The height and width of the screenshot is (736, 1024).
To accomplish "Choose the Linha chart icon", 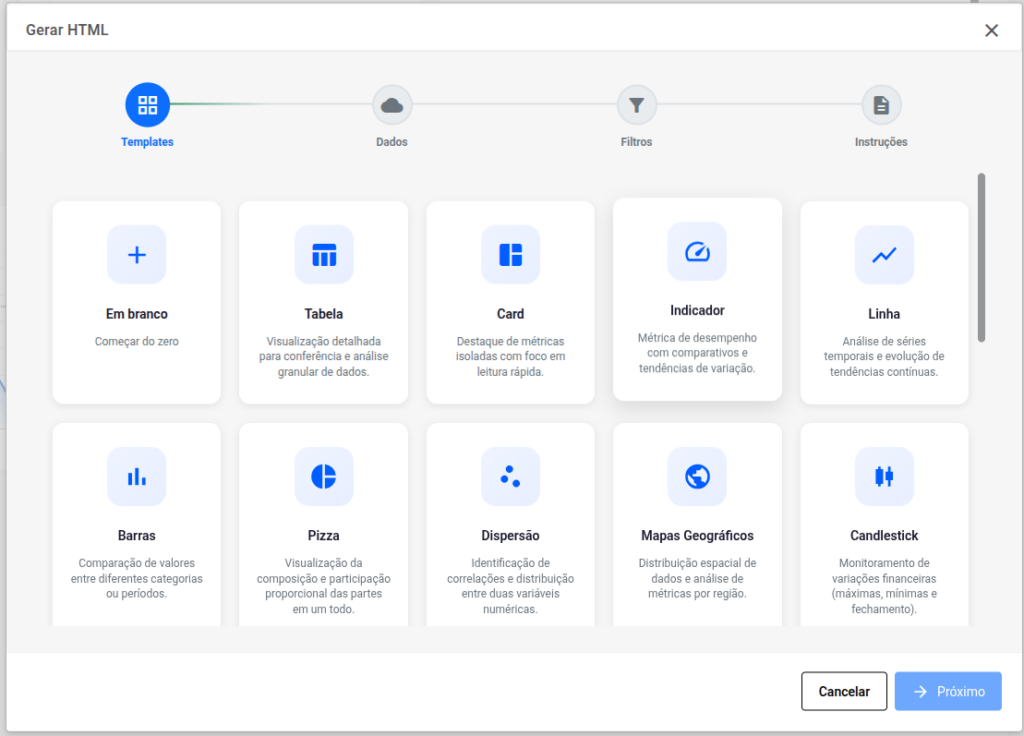I will (x=884, y=254).
